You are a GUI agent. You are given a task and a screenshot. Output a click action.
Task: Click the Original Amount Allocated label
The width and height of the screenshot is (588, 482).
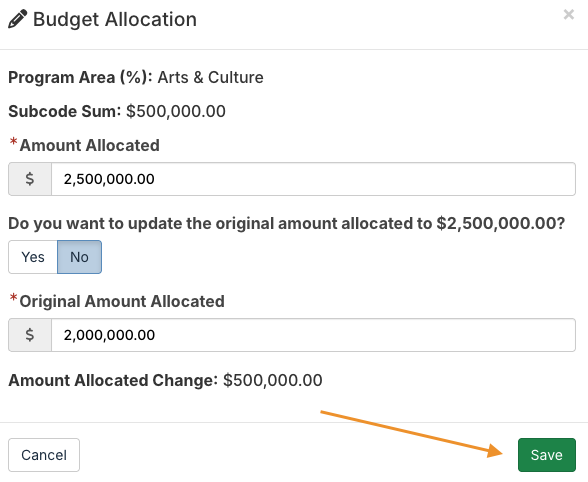click(122, 302)
